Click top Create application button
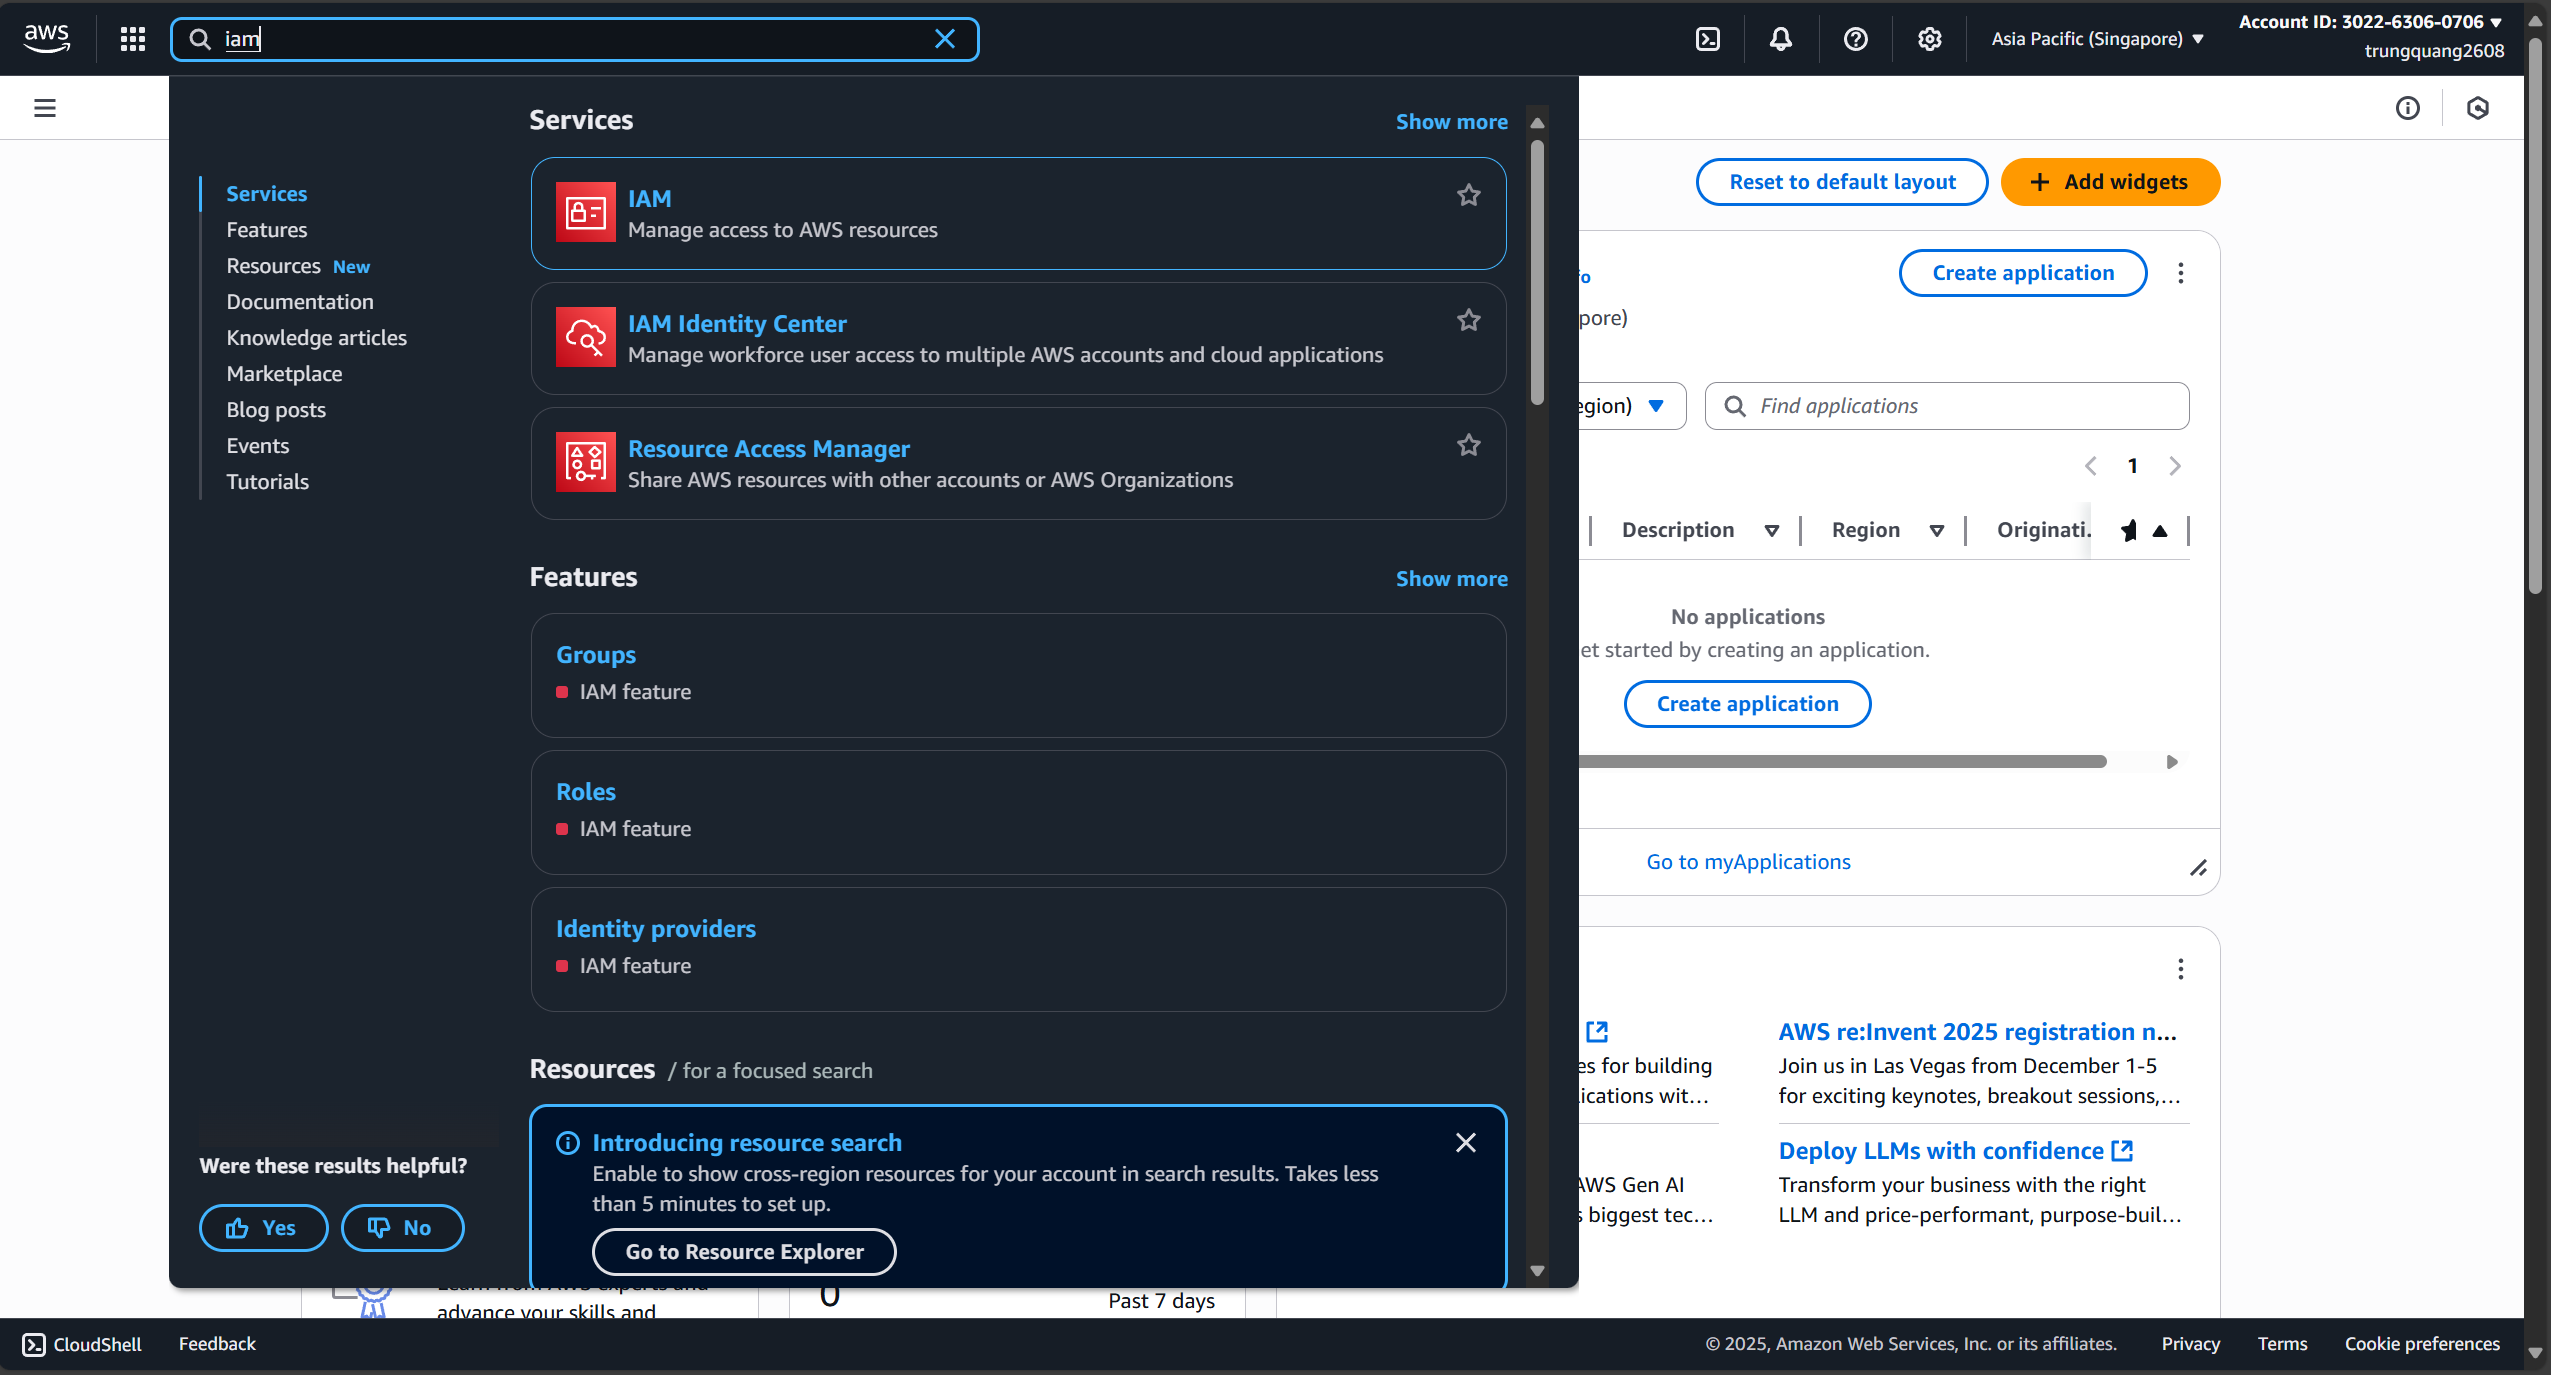 (2022, 273)
